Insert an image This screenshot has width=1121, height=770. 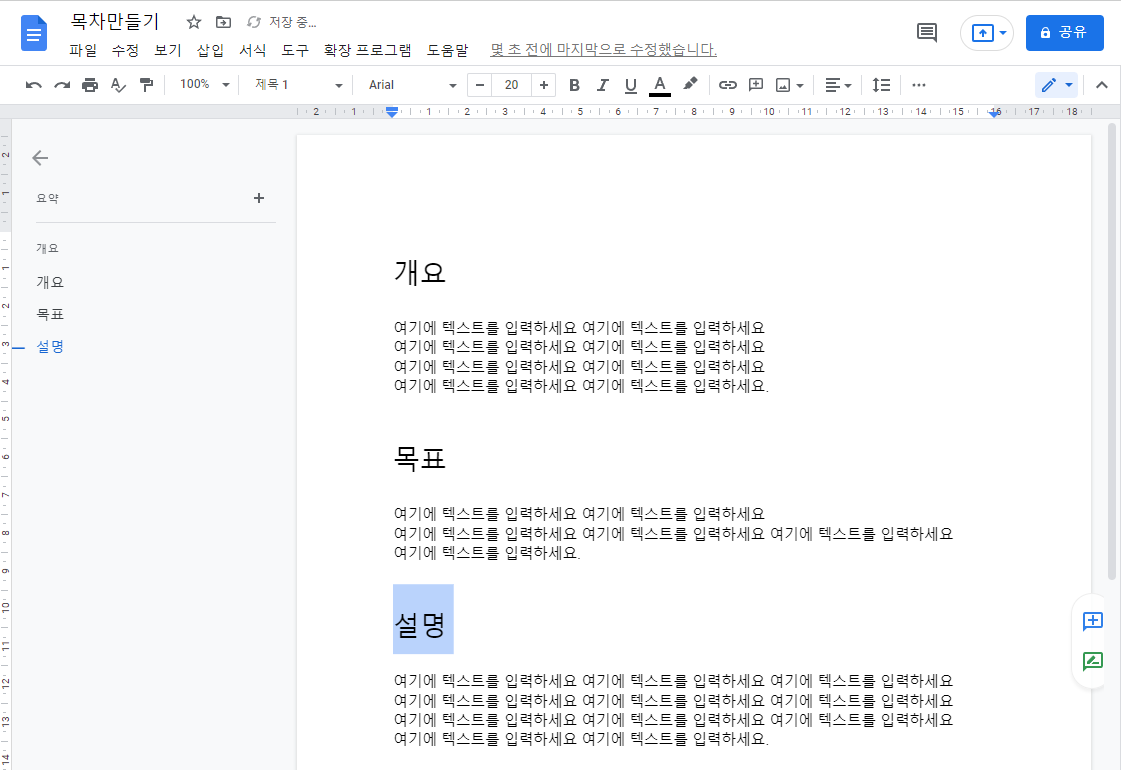pyautogui.click(x=784, y=85)
